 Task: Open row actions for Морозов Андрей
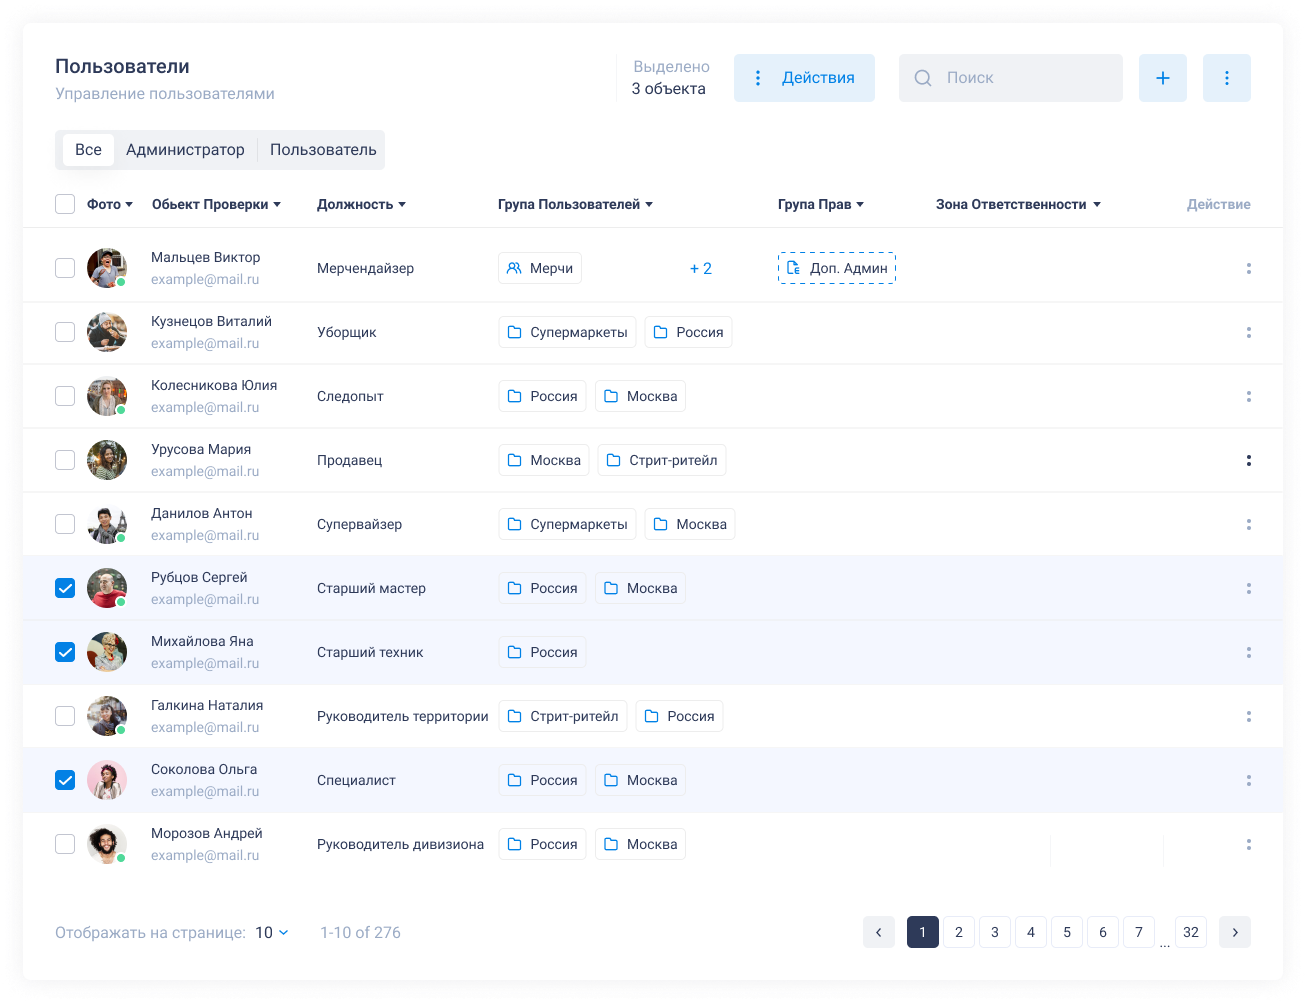[1248, 844]
